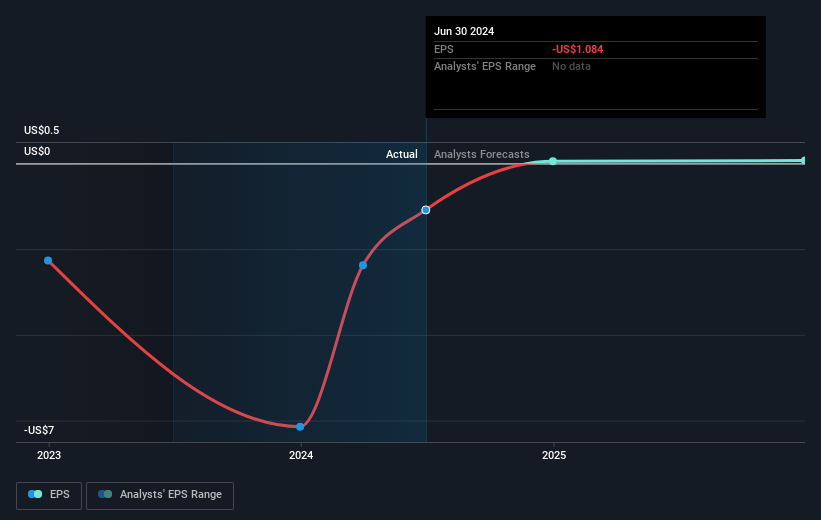
Task: Click the March 2024 EPS data point
Action: 363,265
